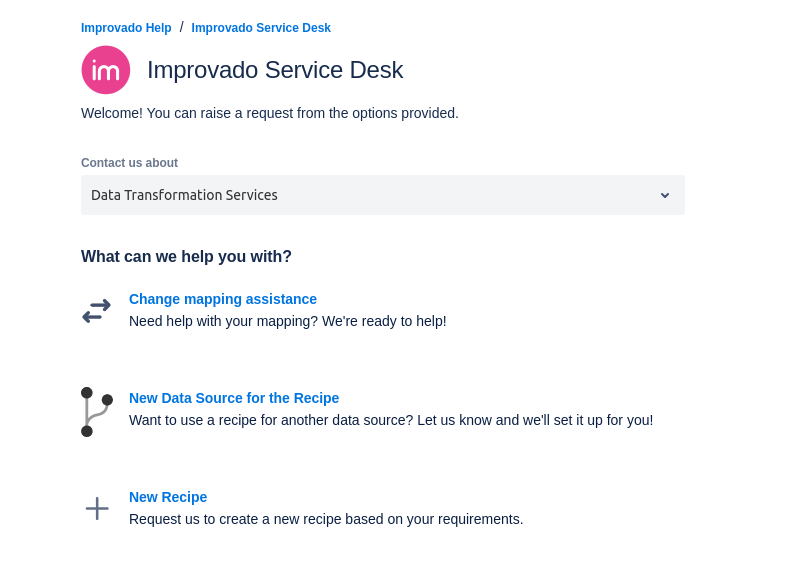Click the plus icon for New Recipe
Screen dimensions: 787x568
[97, 508]
